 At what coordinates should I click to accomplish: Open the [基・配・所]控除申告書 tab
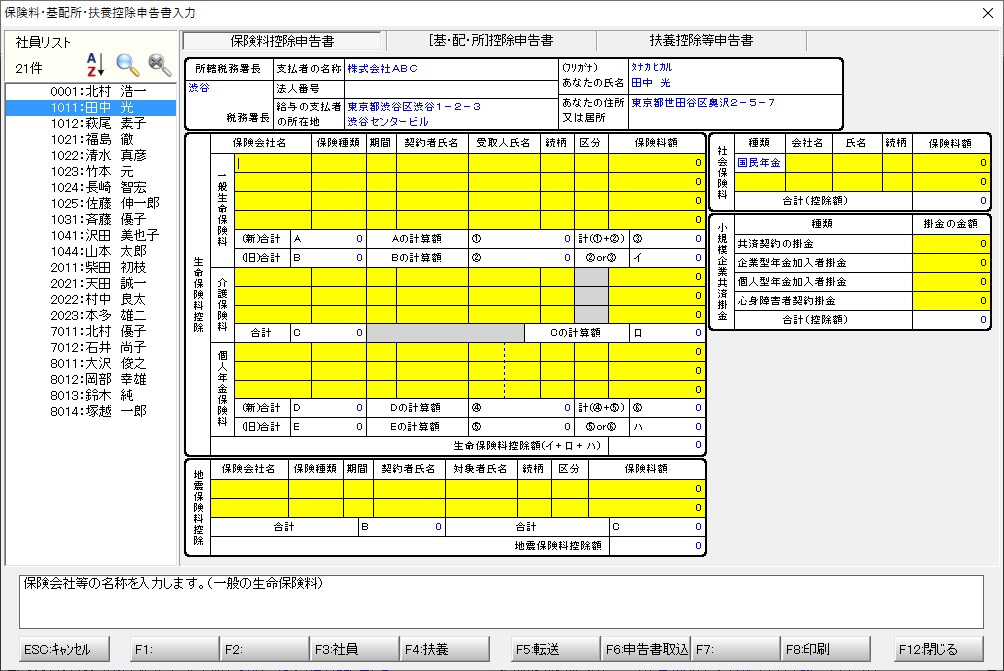pyautogui.click(x=491, y=40)
